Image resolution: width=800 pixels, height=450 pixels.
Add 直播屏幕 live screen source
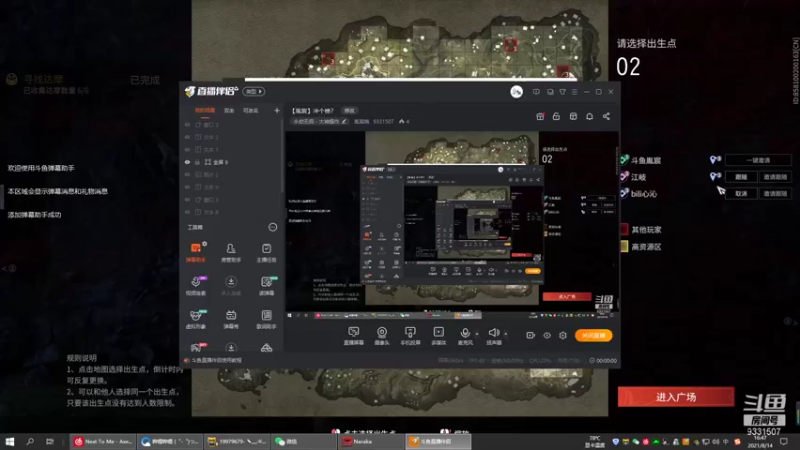click(x=353, y=336)
